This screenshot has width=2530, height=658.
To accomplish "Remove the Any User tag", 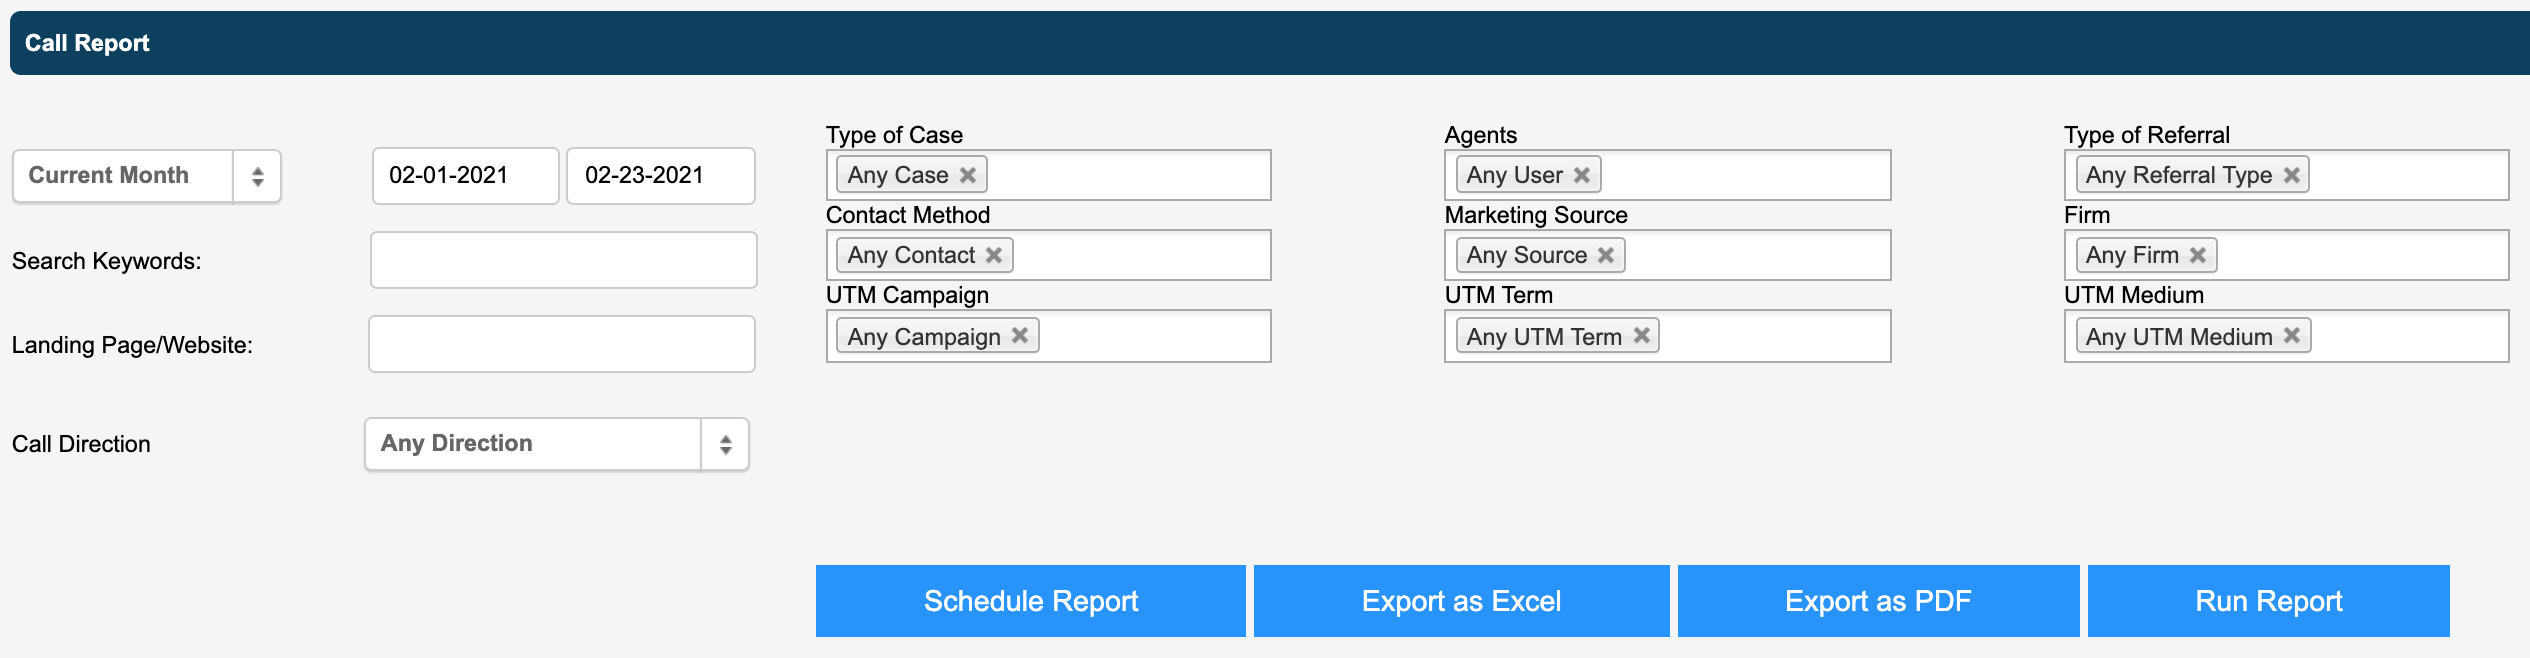I will coord(1581,175).
